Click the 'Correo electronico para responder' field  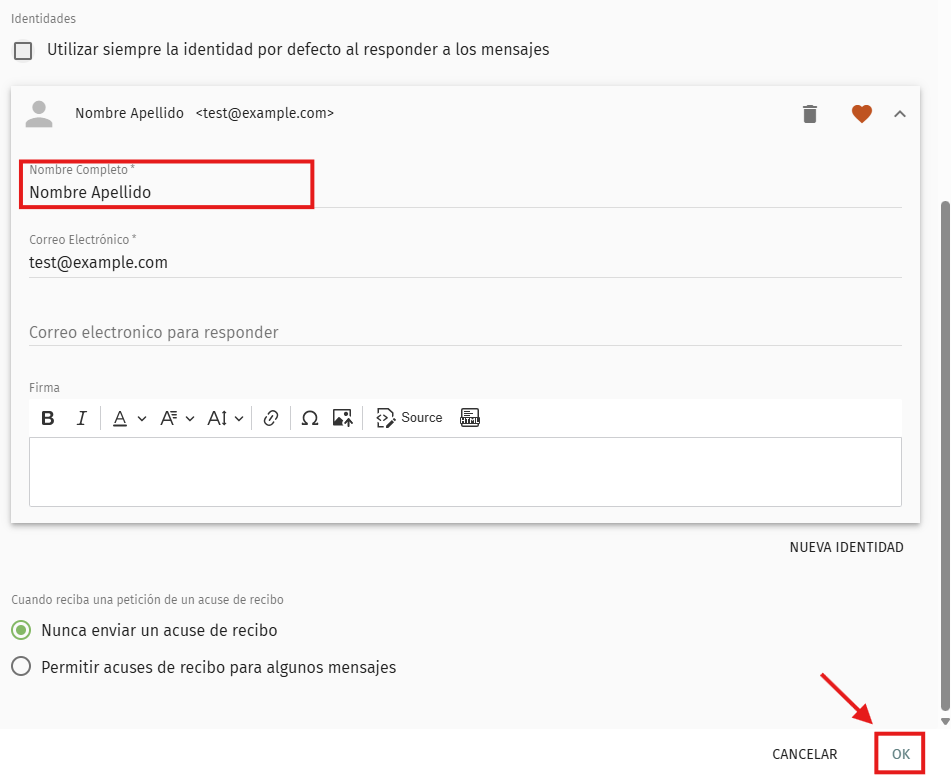(x=465, y=332)
